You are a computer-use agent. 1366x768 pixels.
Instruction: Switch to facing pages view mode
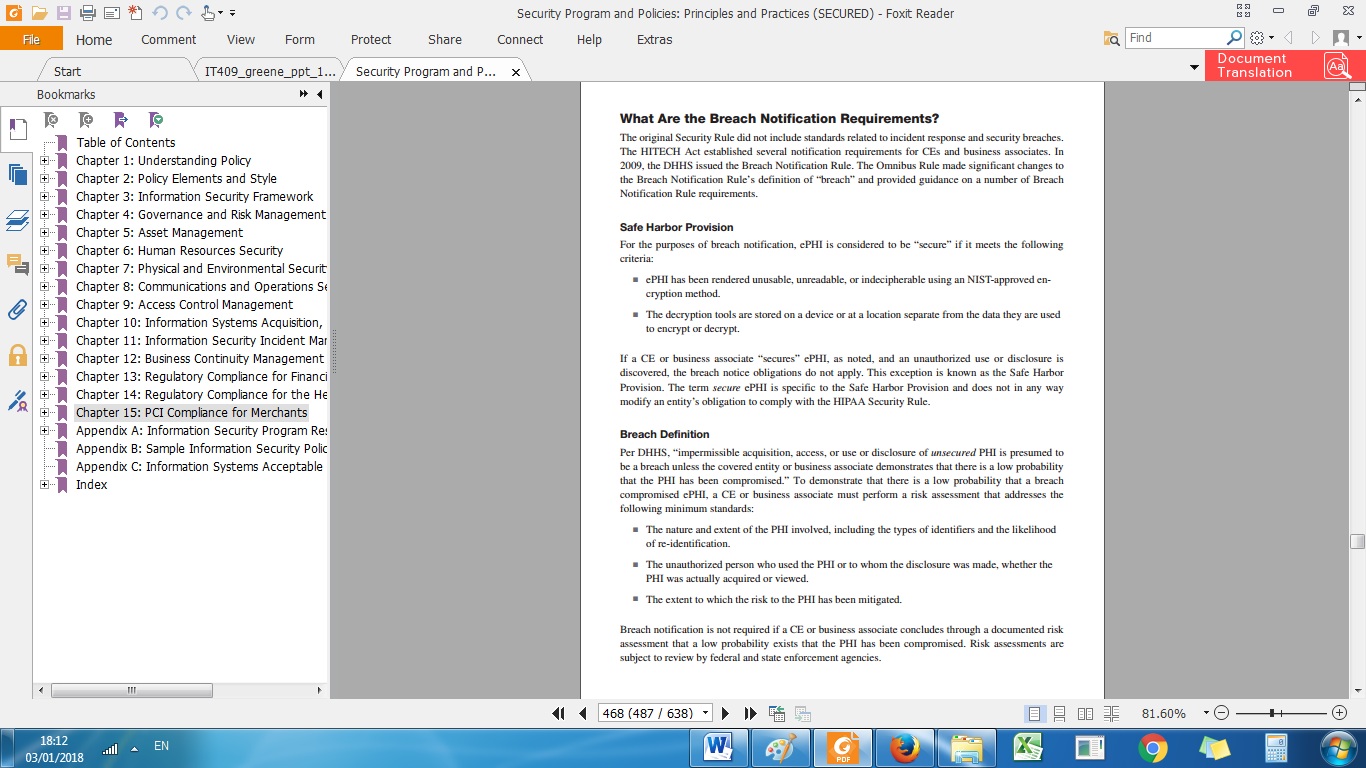click(1085, 713)
